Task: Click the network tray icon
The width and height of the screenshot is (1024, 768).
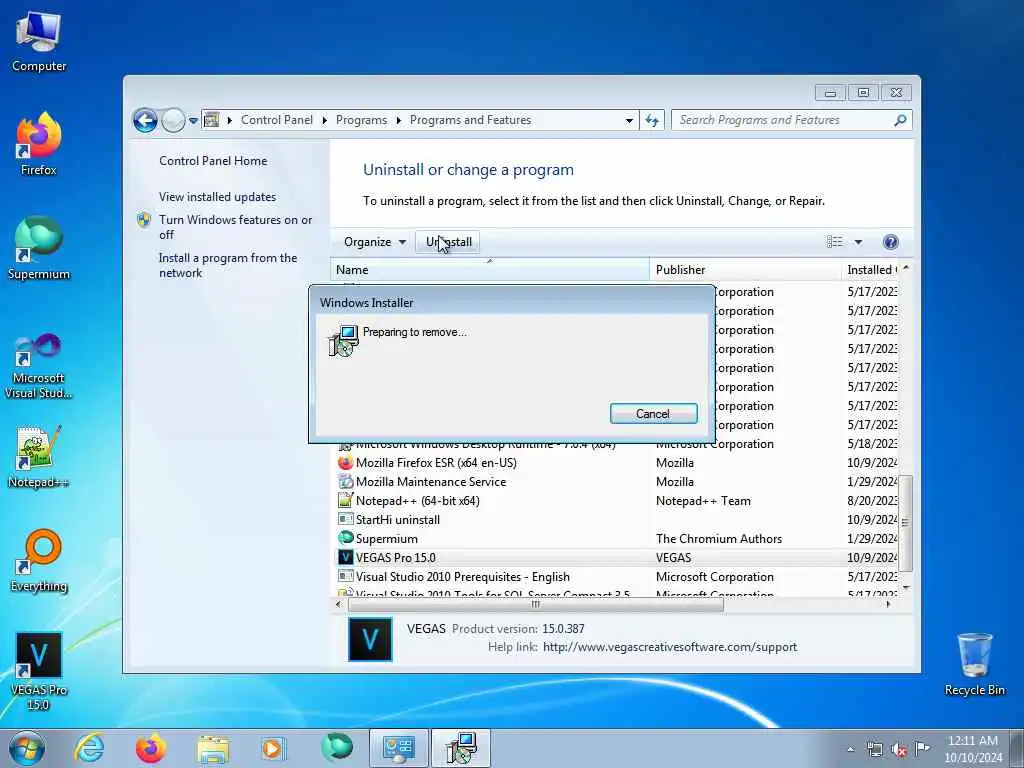Action: (x=874, y=749)
